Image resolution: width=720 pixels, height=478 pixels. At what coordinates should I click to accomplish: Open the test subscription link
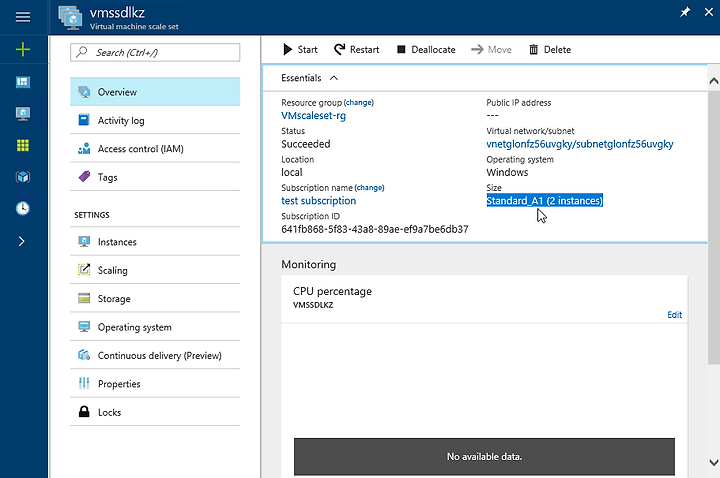(319, 201)
